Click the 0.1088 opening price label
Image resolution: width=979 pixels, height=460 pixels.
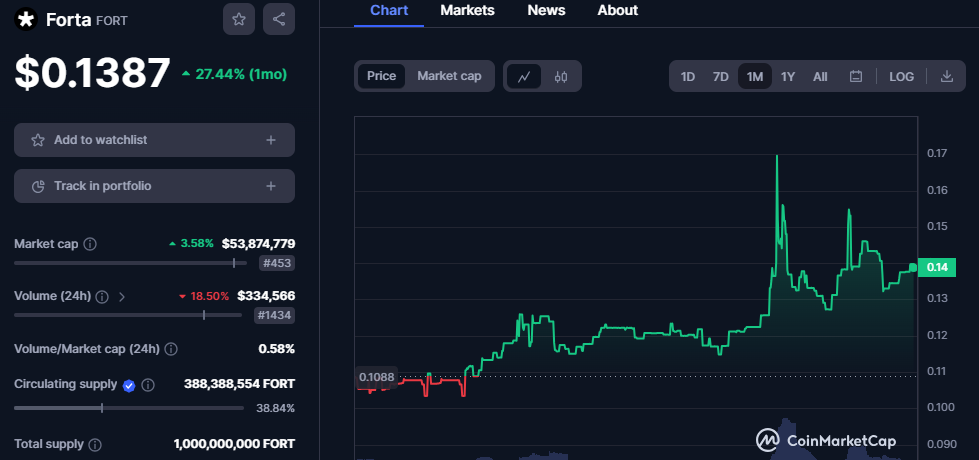pos(376,377)
